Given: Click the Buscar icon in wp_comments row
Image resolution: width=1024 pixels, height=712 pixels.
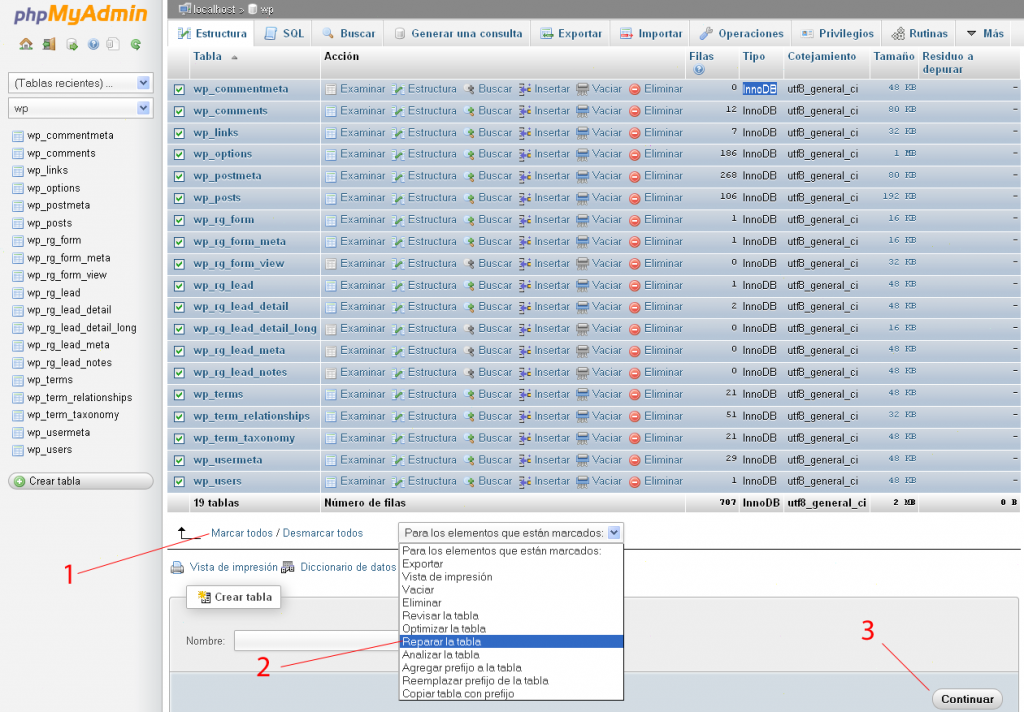Looking at the screenshot, I should click(x=469, y=111).
